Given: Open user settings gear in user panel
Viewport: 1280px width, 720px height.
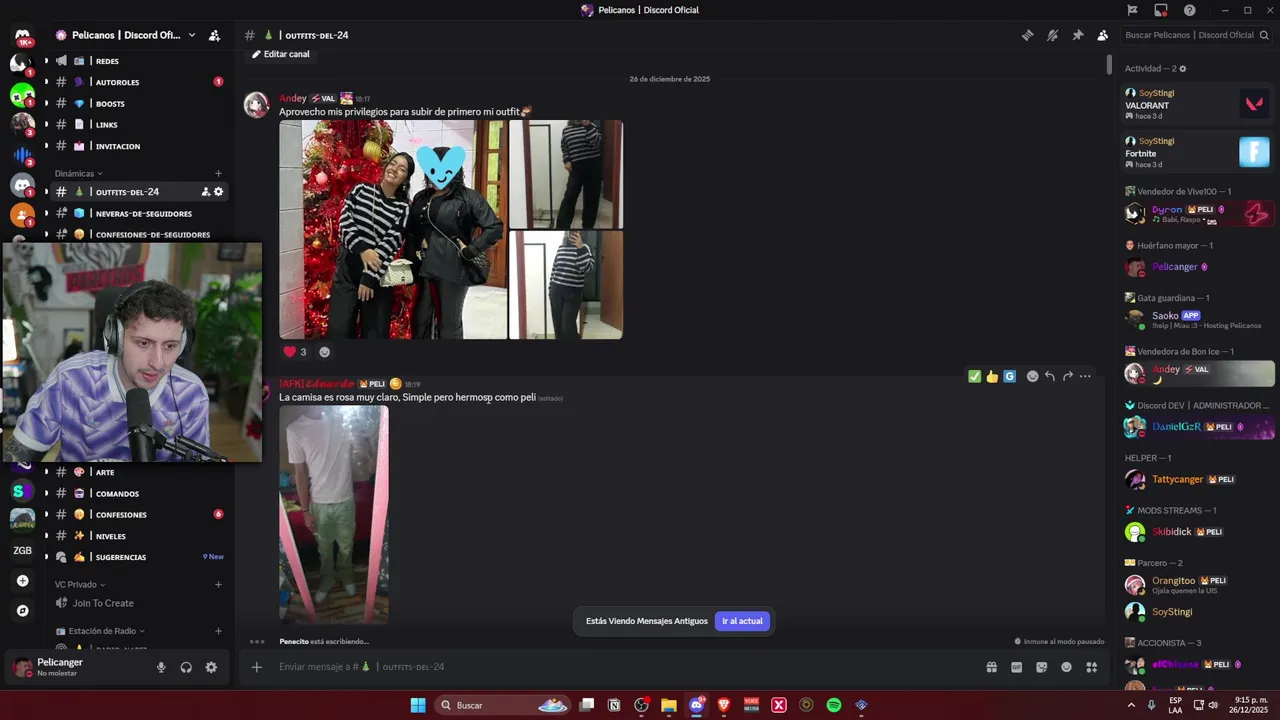Looking at the screenshot, I should pyautogui.click(x=211, y=667).
